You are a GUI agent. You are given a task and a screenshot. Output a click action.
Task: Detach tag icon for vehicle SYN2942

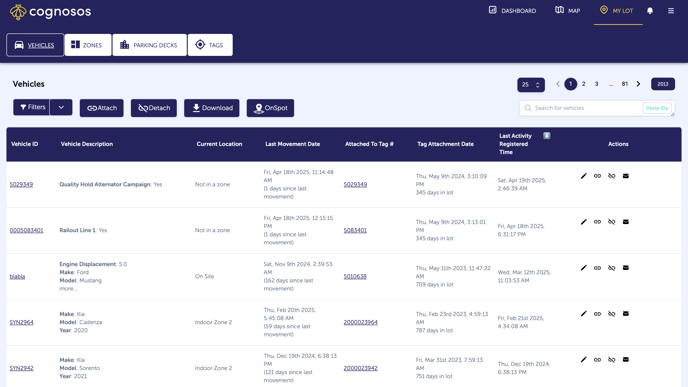tap(612, 360)
